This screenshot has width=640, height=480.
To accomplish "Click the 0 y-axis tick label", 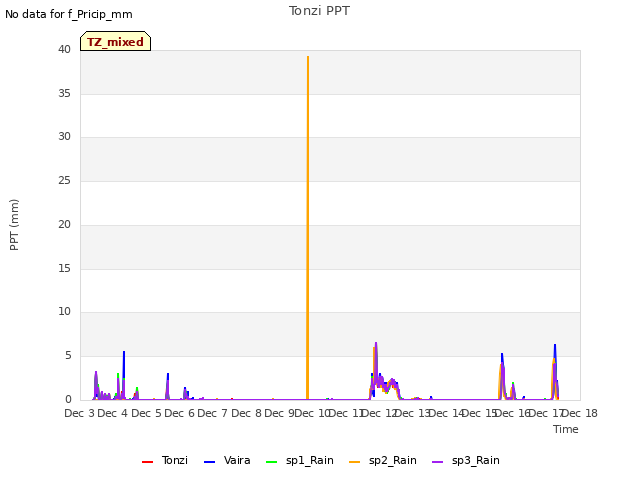I will [x=68, y=399].
